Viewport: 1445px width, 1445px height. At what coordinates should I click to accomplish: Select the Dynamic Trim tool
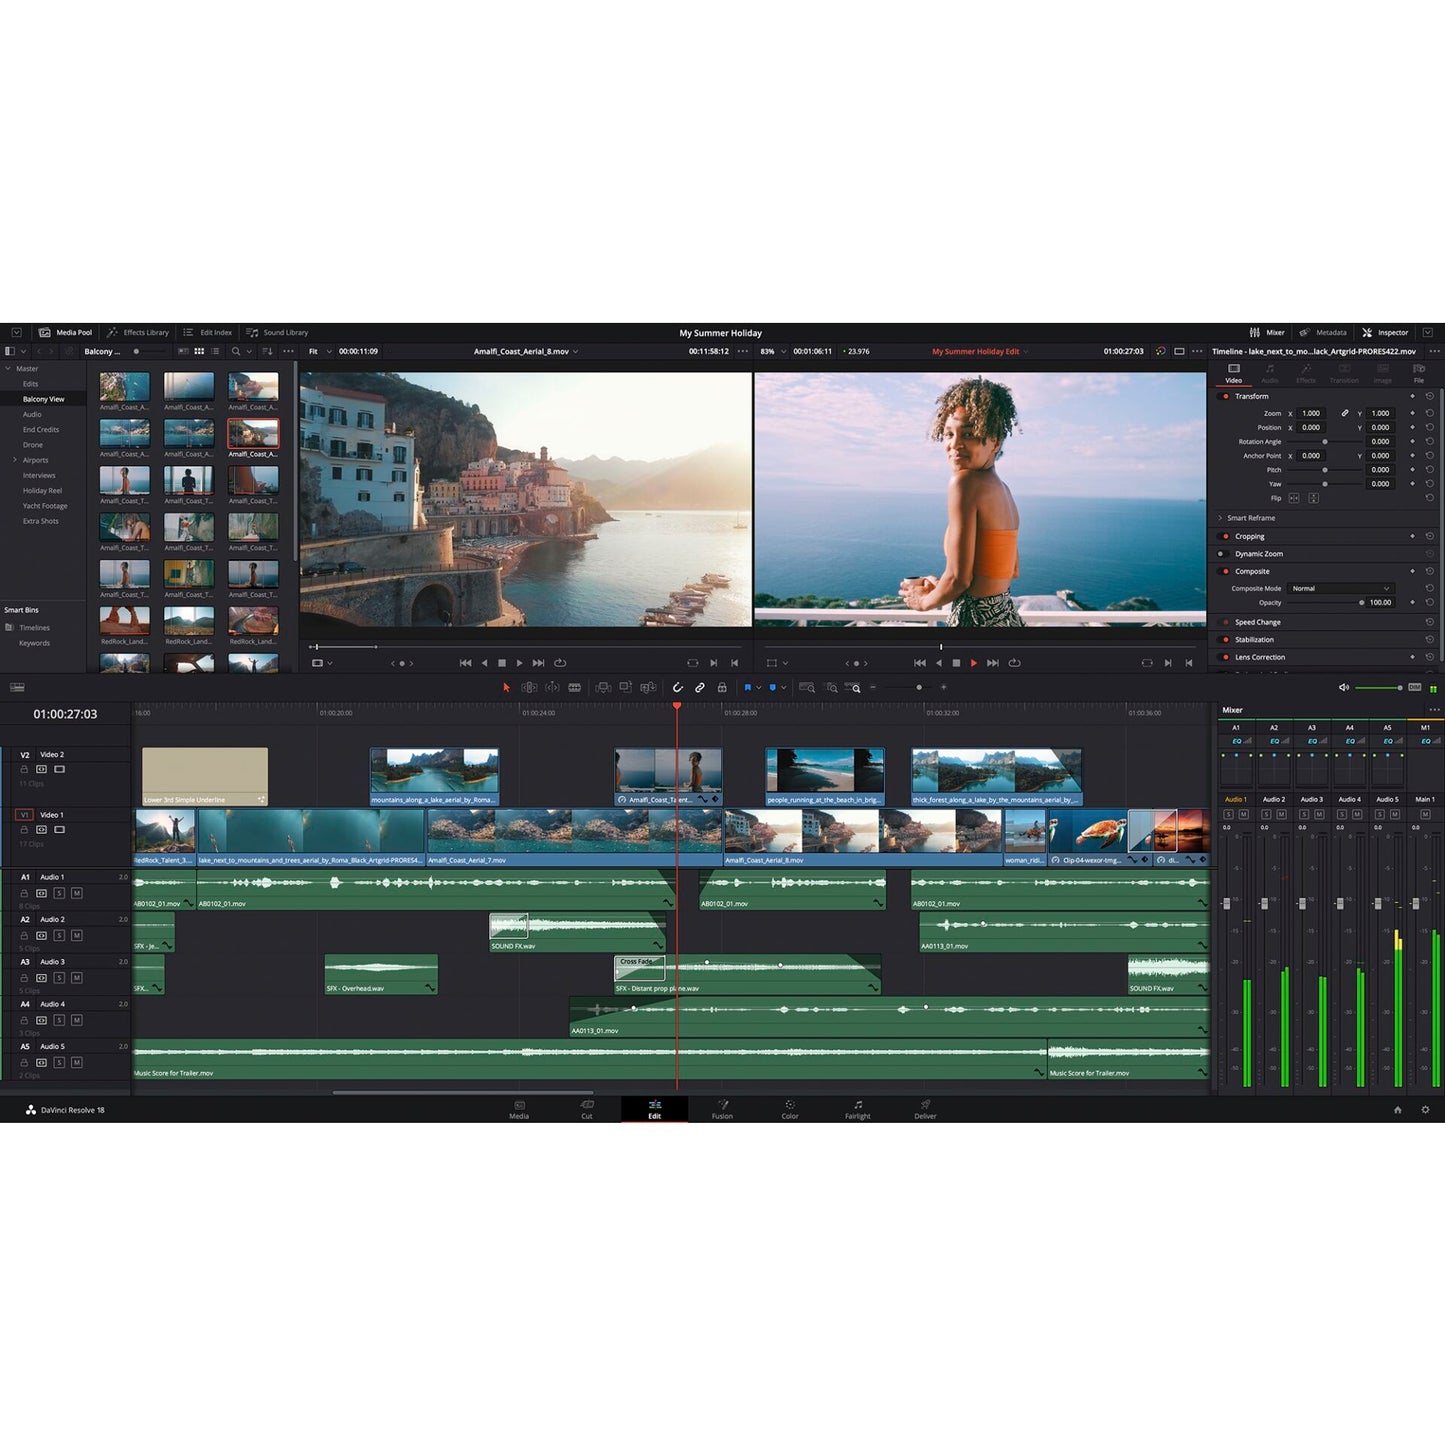point(552,687)
